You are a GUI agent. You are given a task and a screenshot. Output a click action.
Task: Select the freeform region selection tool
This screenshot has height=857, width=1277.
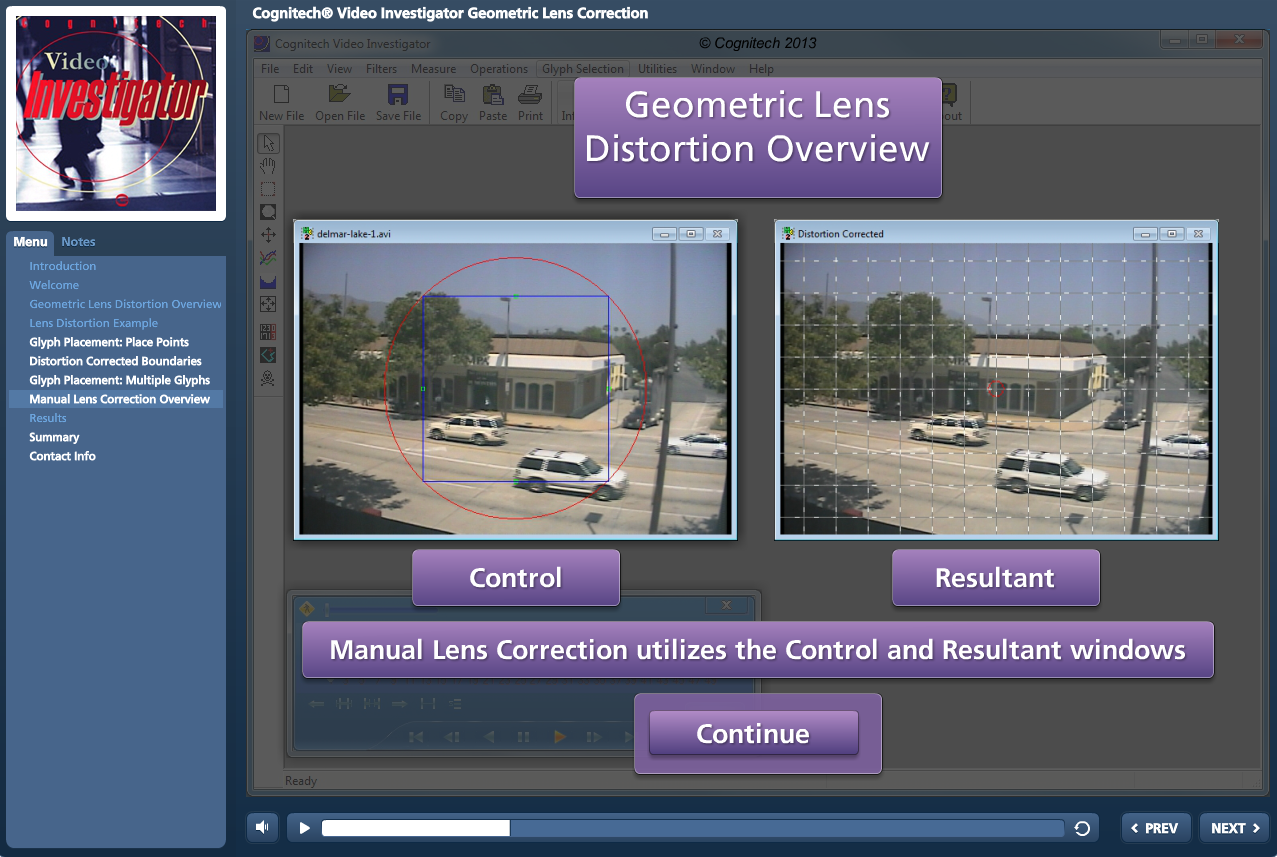coord(268,212)
